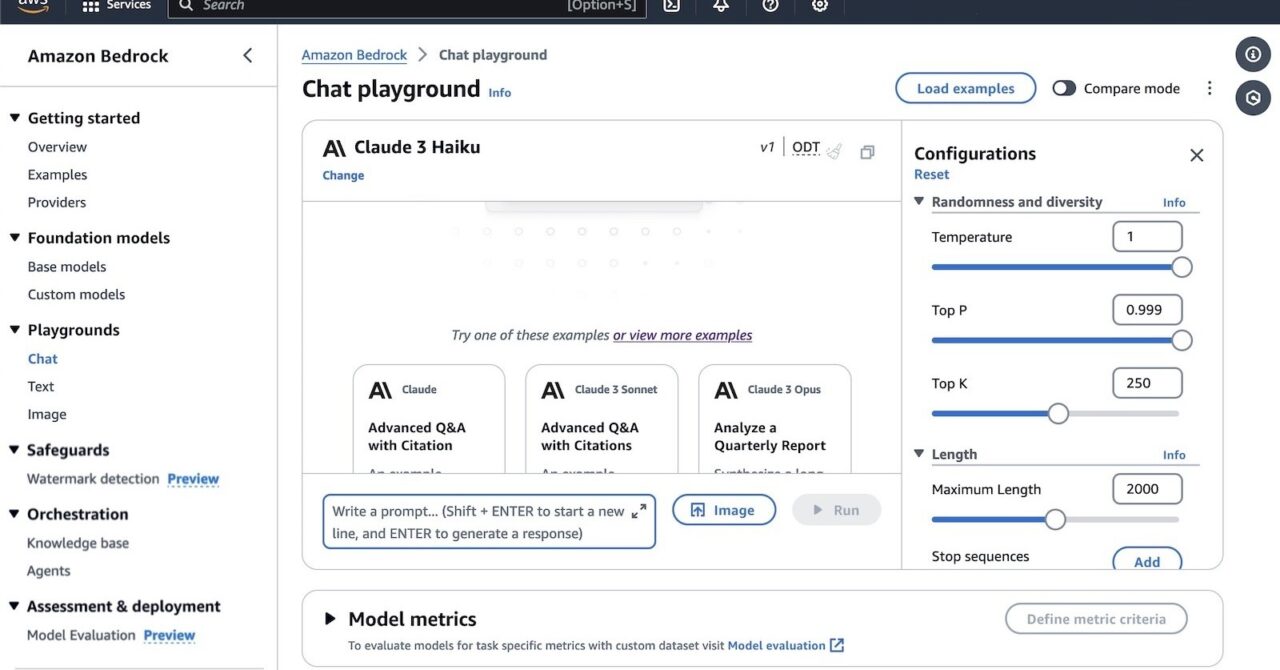Open Providers in the sidebar
The height and width of the screenshot is (670, 1280).
click(x=57, y=202)
